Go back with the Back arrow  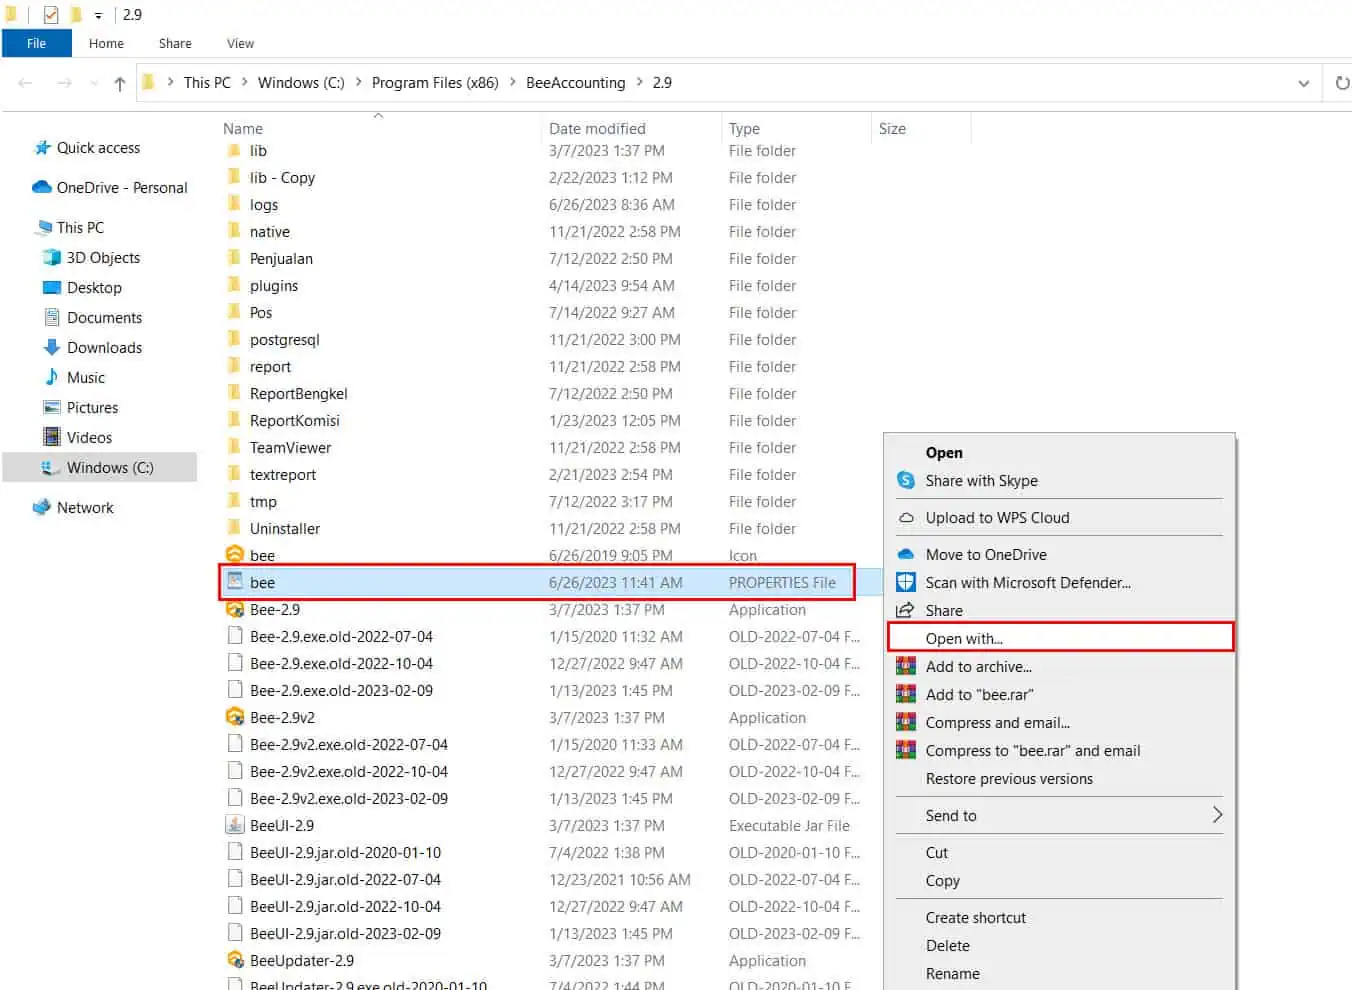(x=26, y=83)
